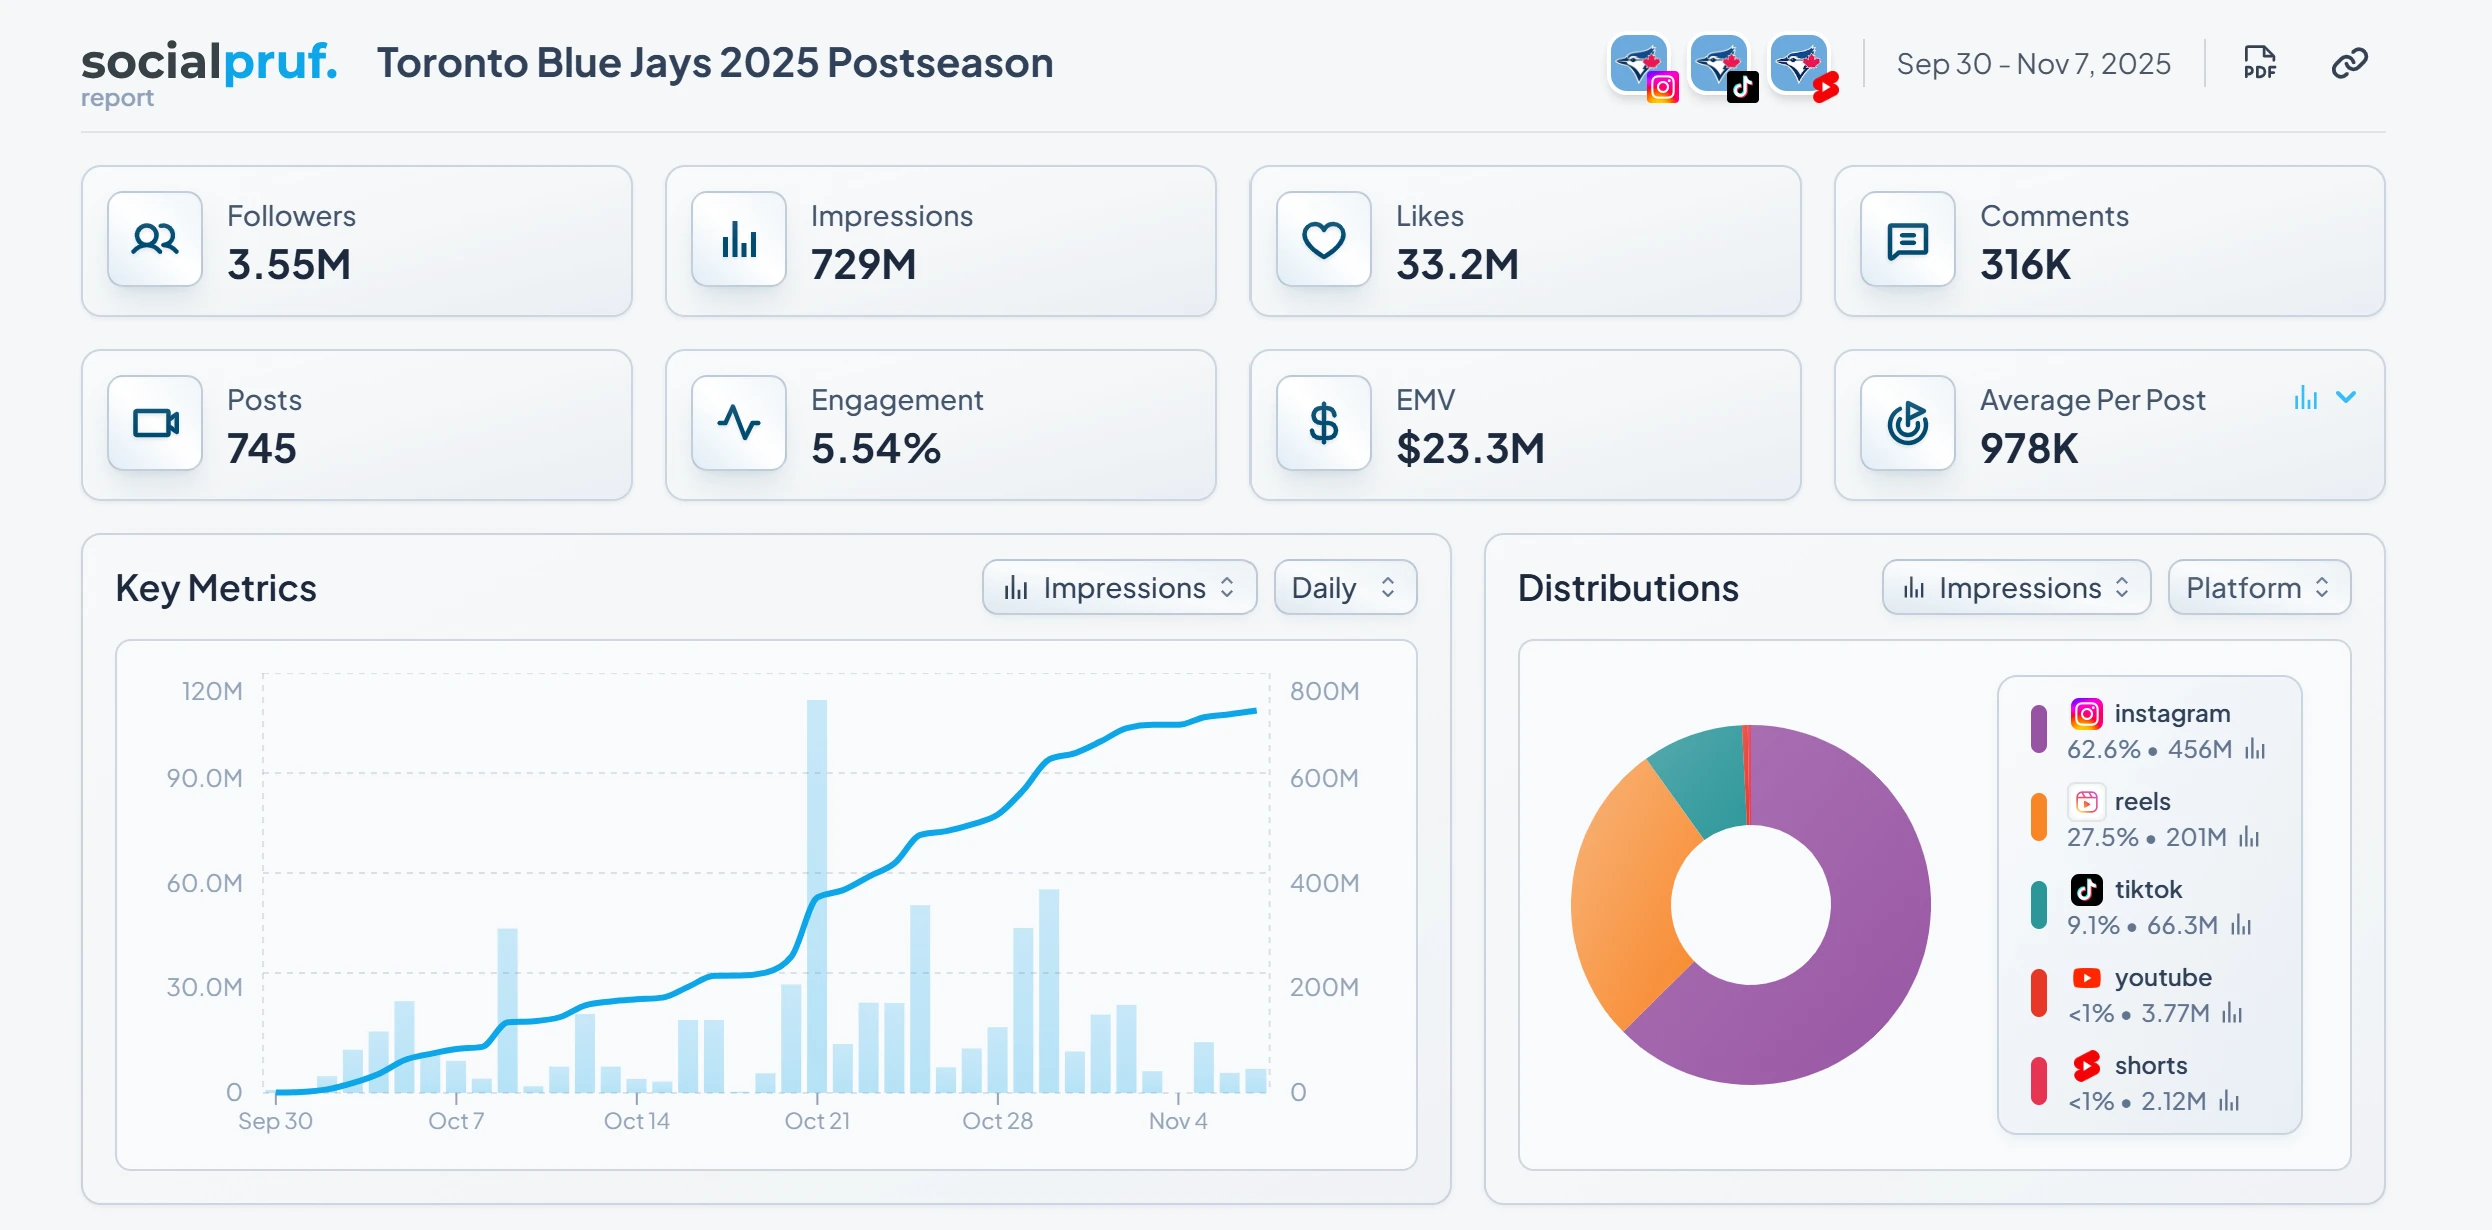Viewport: 2492px width, 1230px height.
Task: Open the Platform grouping dropdown
Action: (x=2259, y=587)
